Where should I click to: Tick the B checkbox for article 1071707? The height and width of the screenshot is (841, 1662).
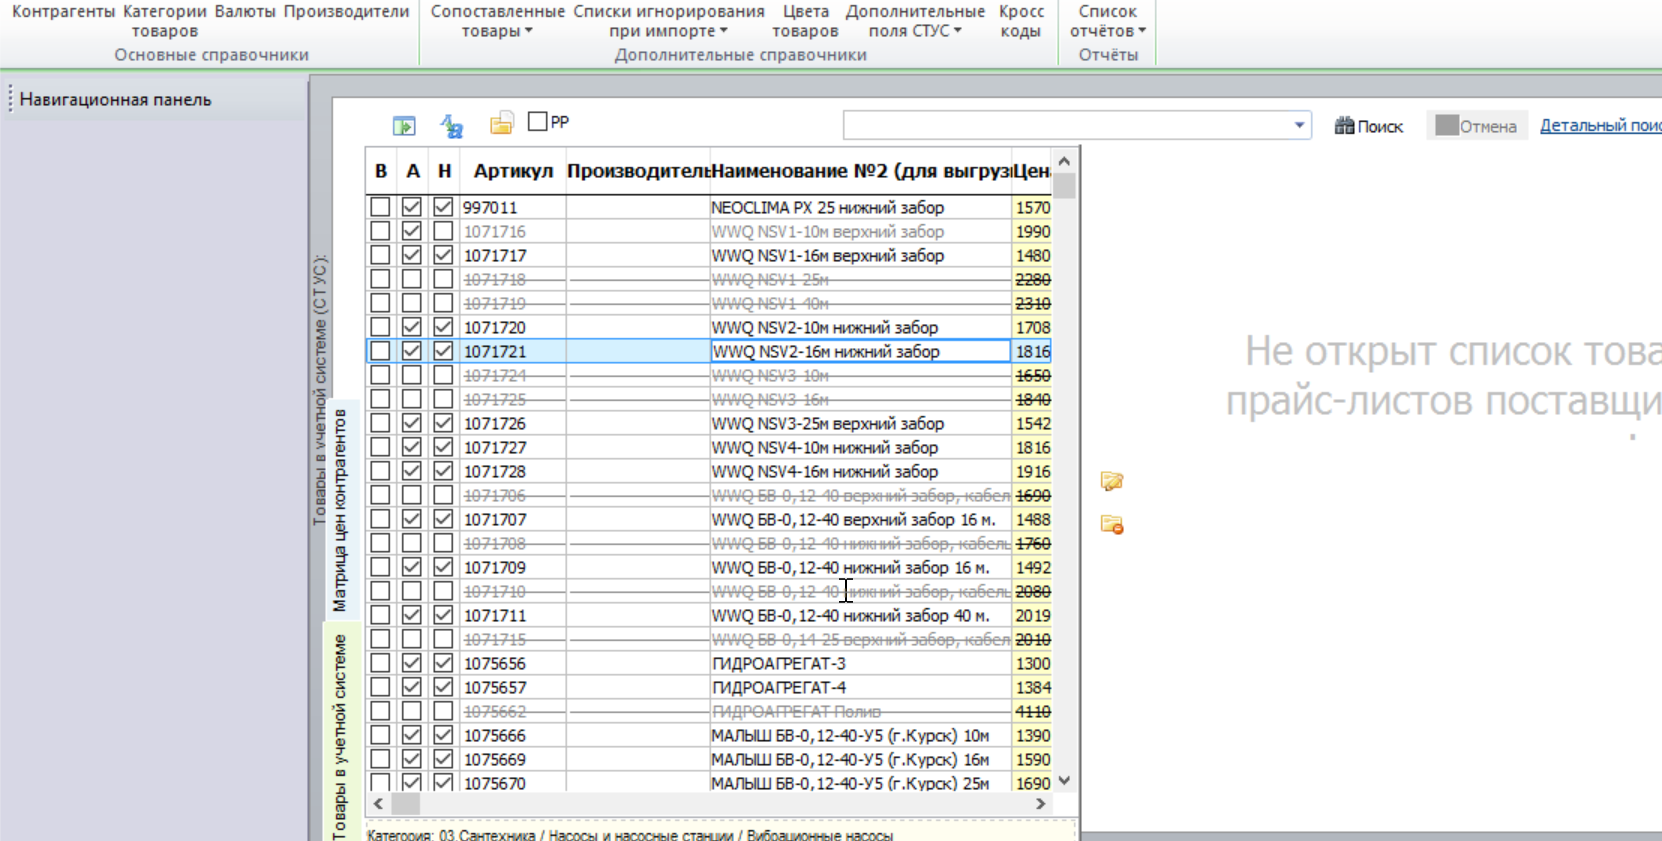coord(380,519)
